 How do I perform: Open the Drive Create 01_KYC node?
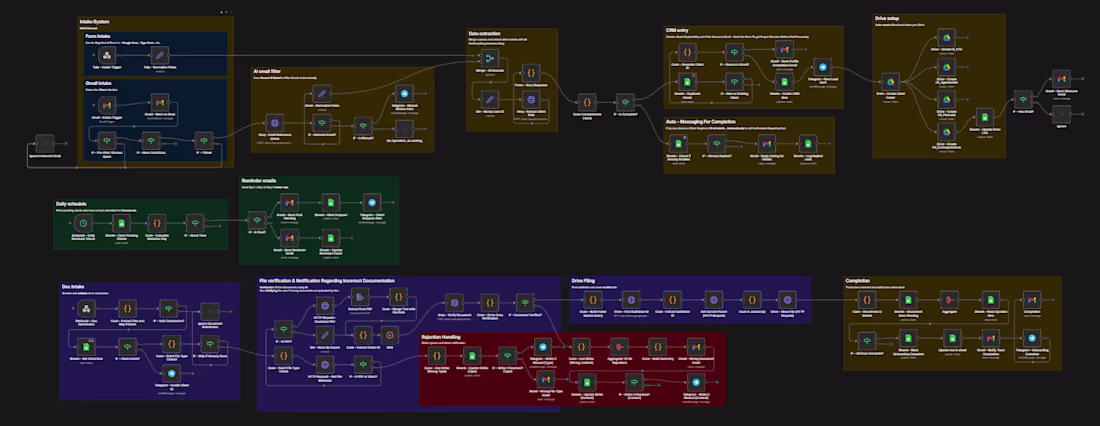coord(946,39)
